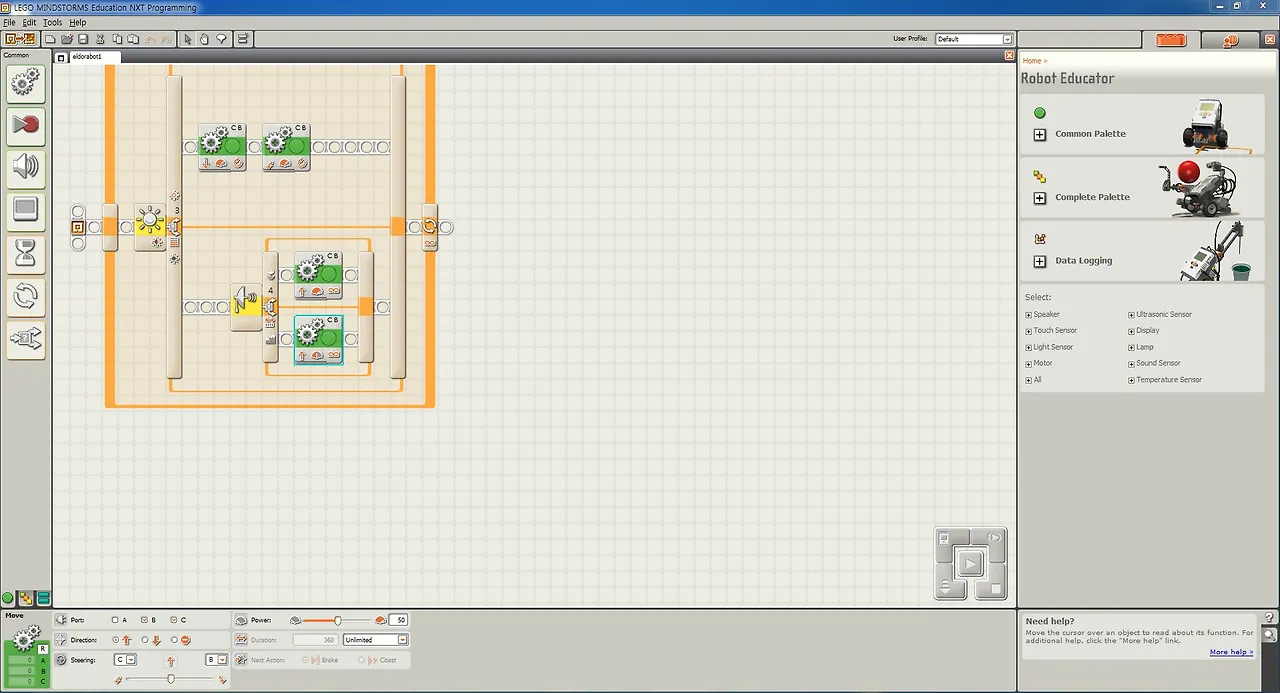Image resolution: width=1280 pixels, height=693 pixels.
Task: Select Brake next action radio button
Action: tap(305, 660)
